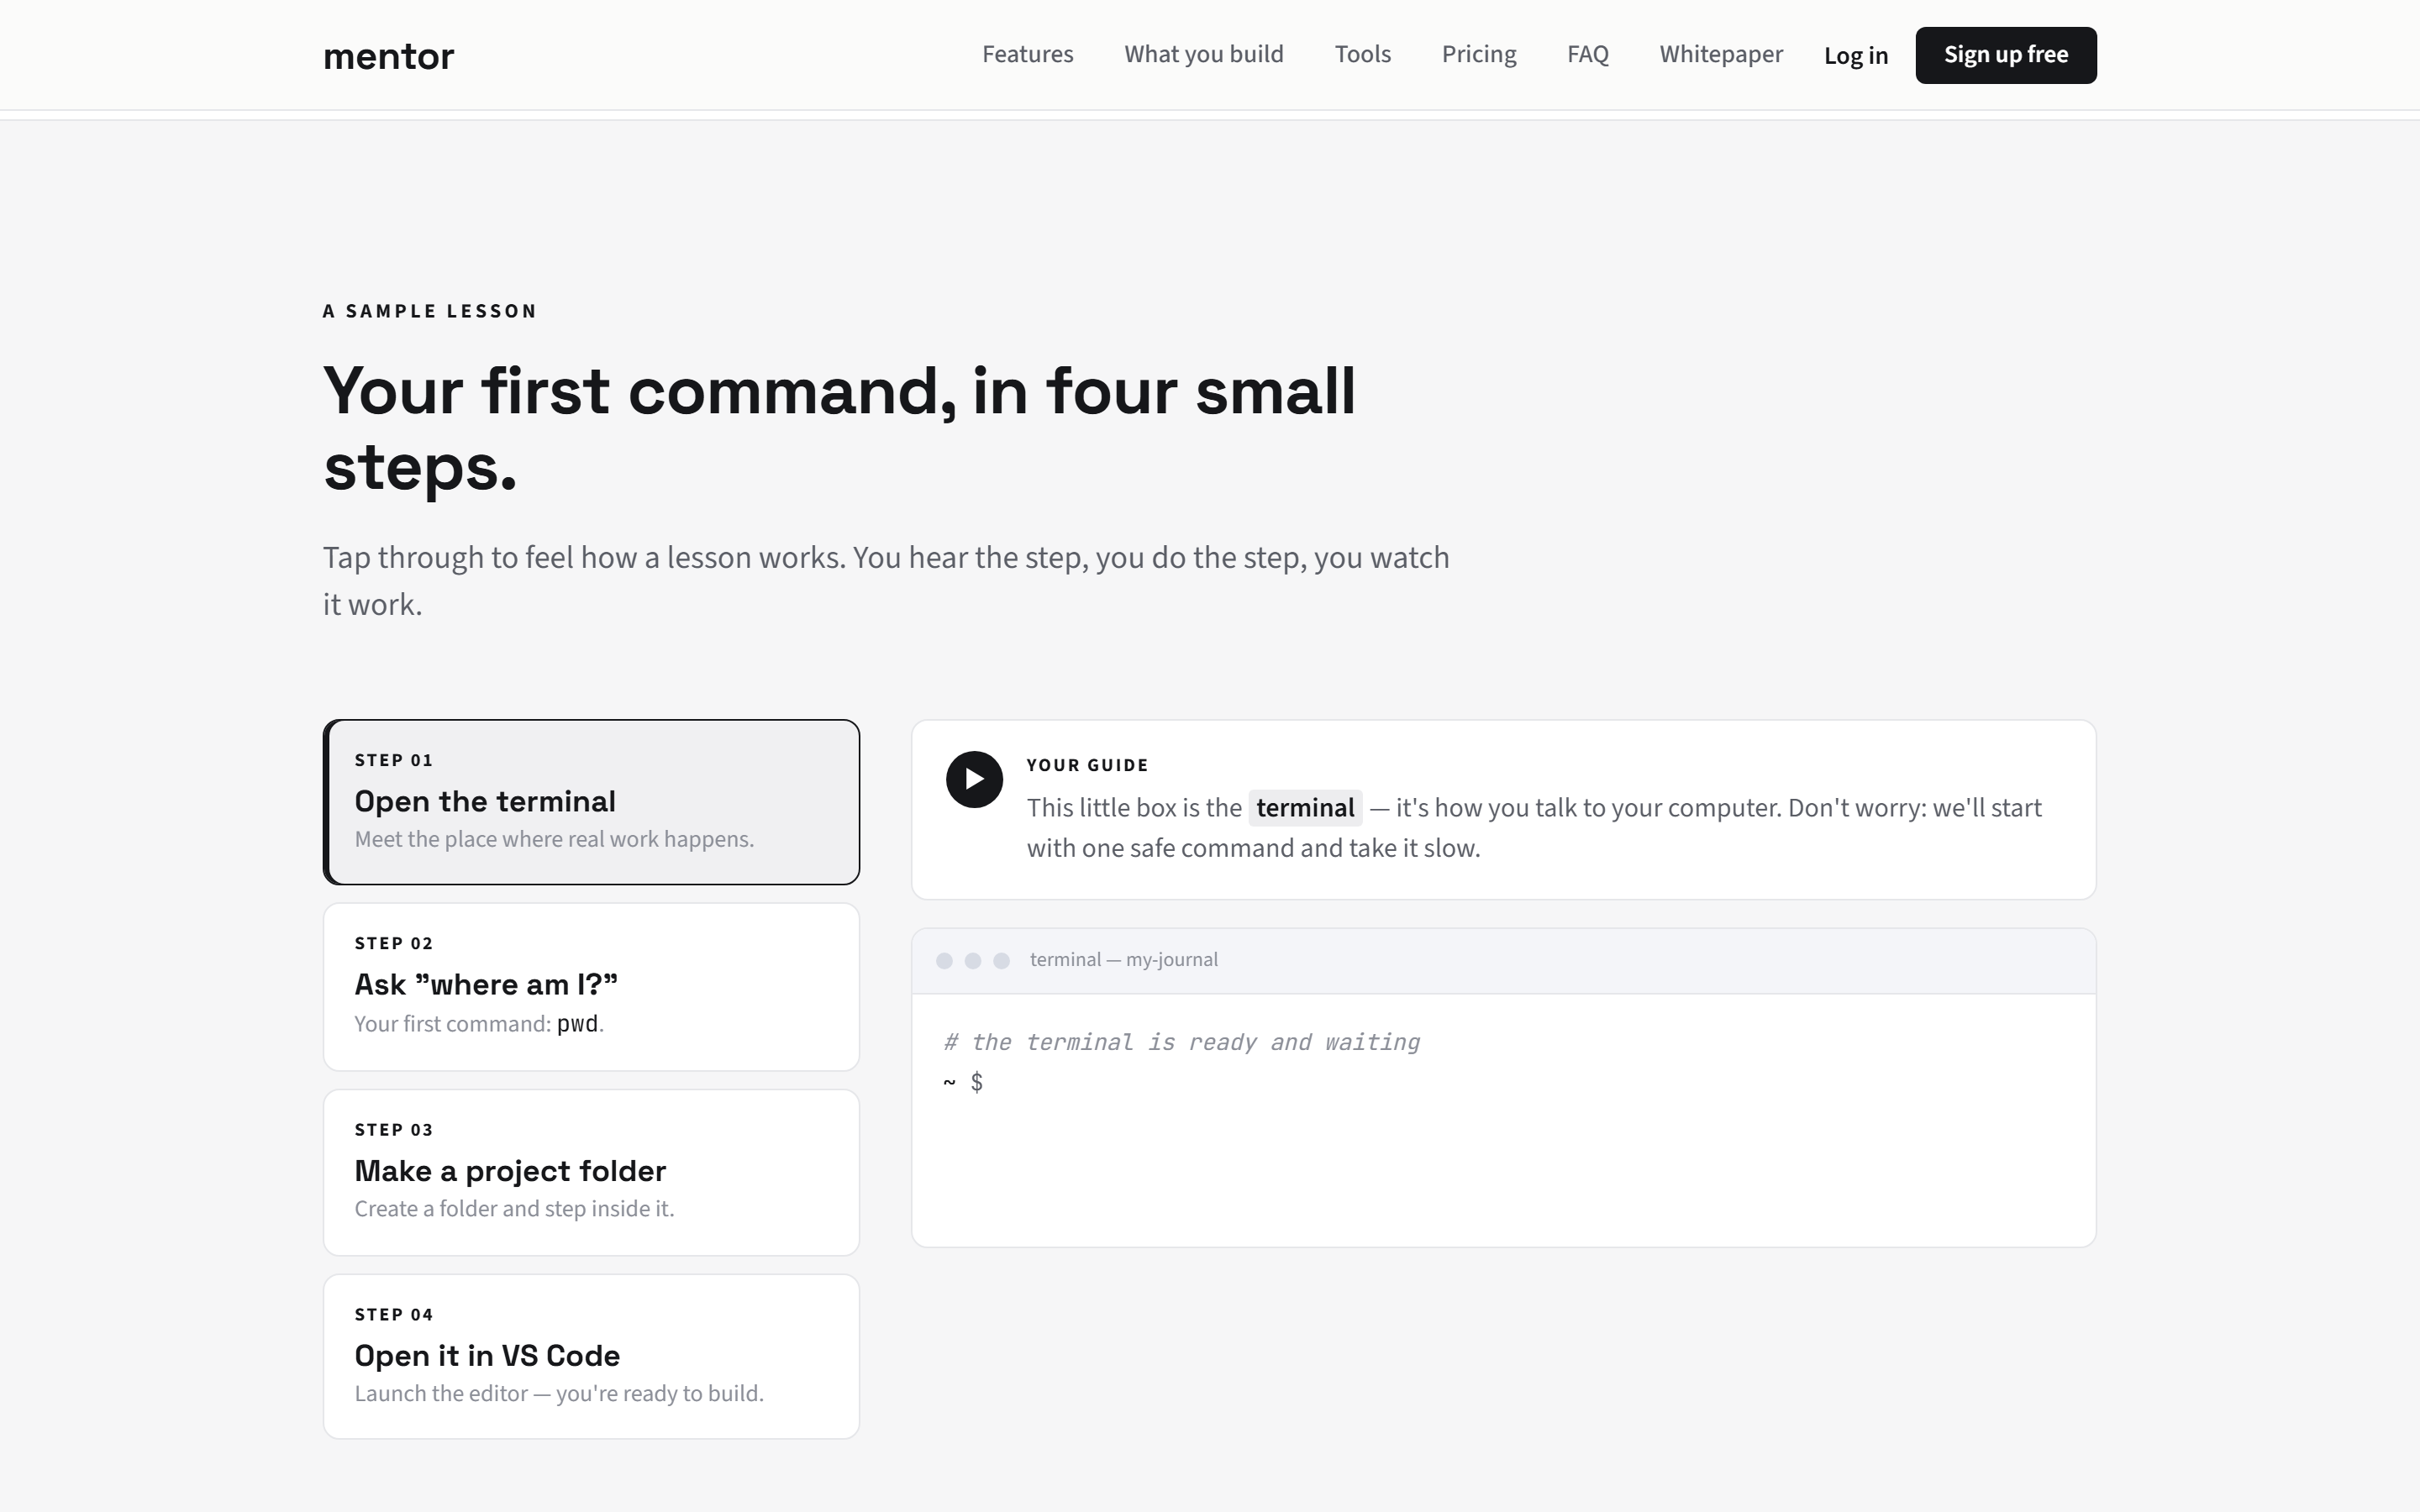Click the 'A SAMPLE LESSON' label

click(430, 311)
